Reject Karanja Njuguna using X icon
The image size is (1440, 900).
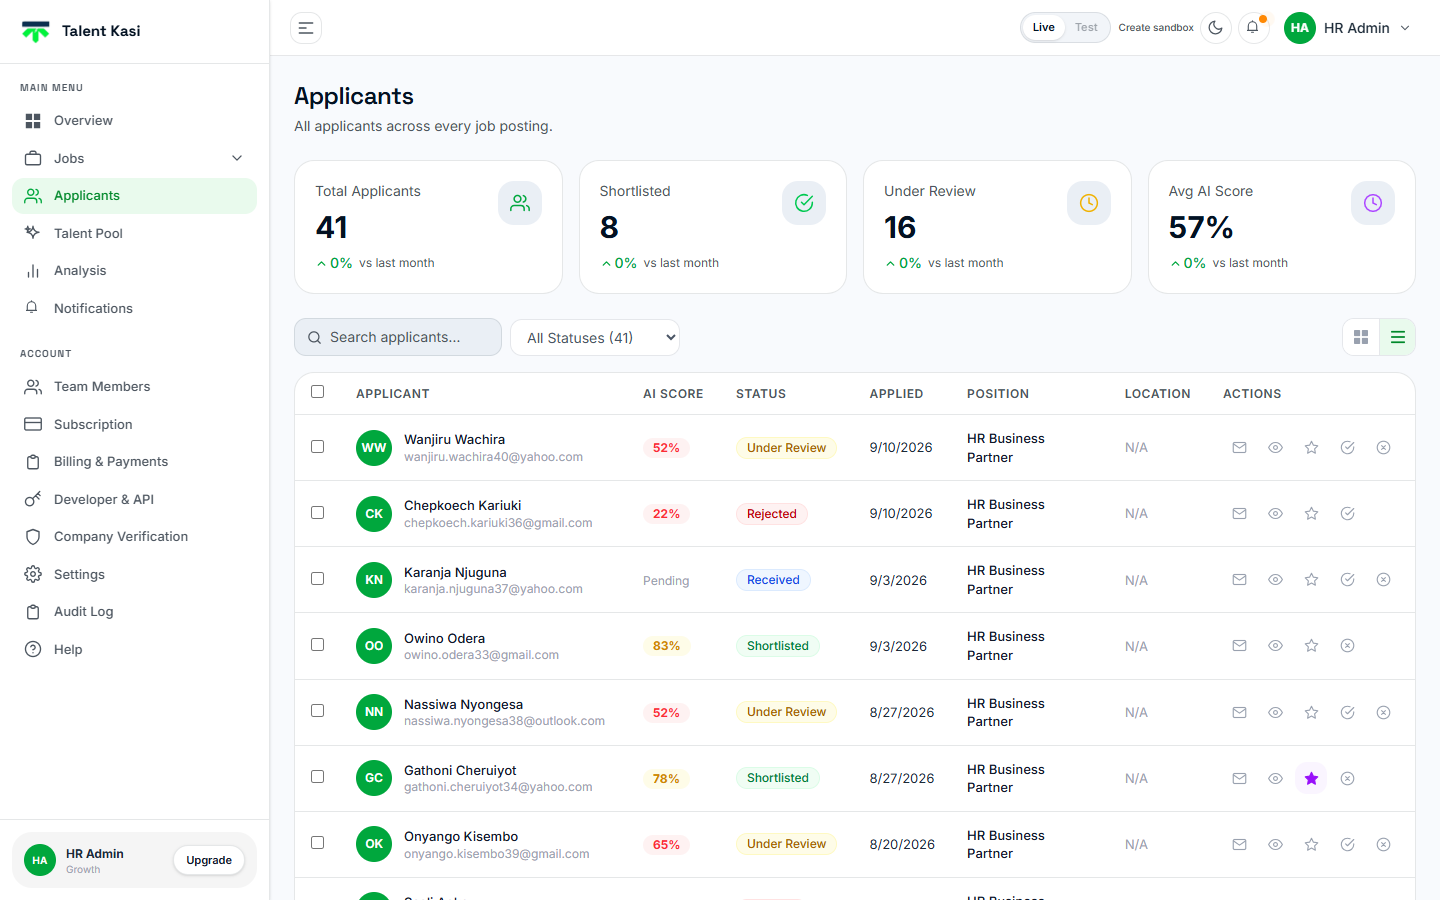click(x=1383, y=580)
